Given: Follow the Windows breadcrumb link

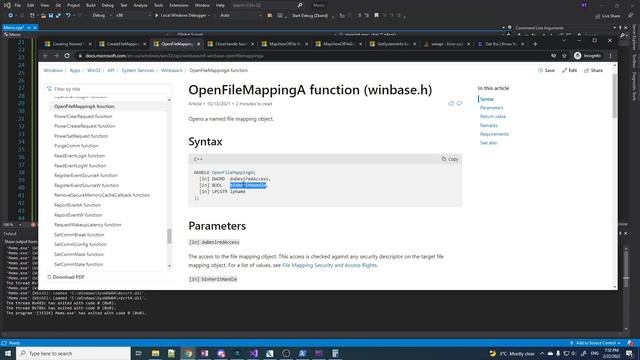Looking at the screenshot, I should (53, 70).
